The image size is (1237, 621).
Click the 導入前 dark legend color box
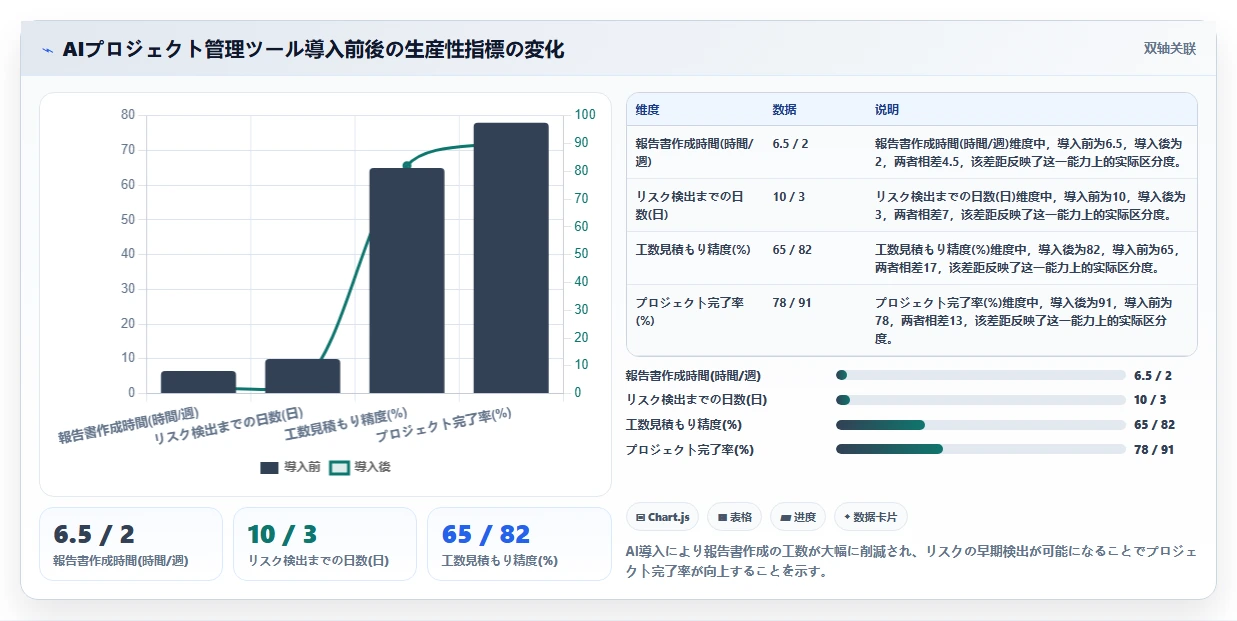[270, 467]
